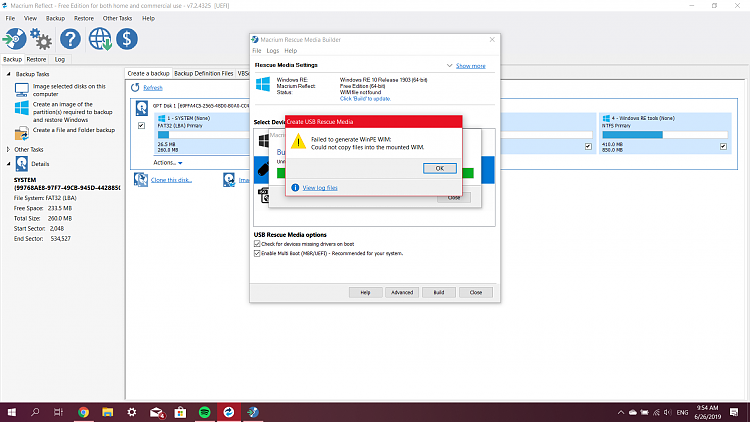Show hidden system tray icons chevron

coord(621,412)
